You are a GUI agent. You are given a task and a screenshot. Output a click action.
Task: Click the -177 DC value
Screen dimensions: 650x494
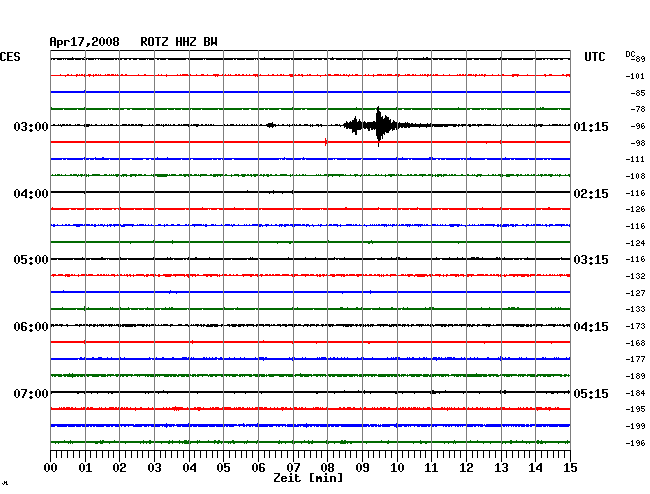635,359
